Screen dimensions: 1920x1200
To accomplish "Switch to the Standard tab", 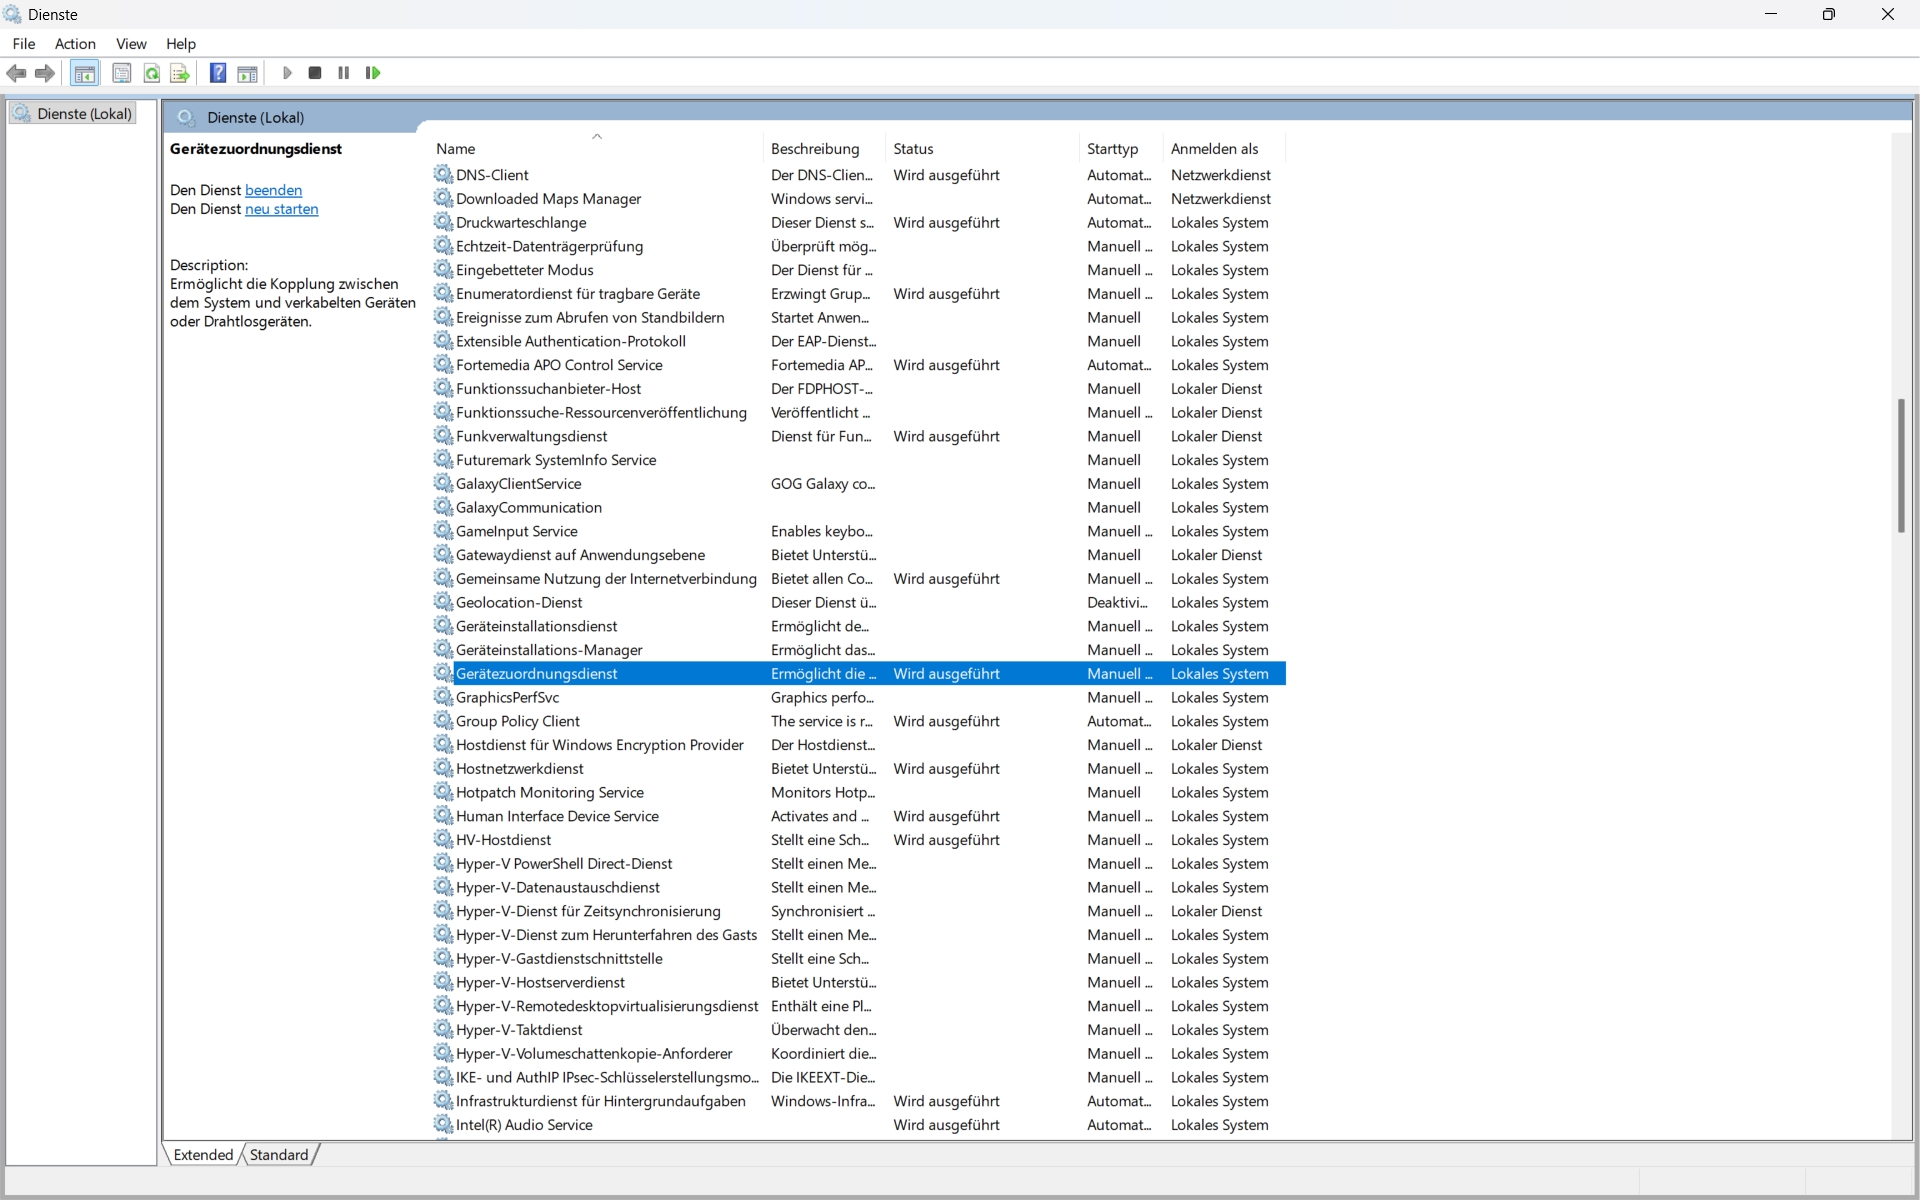I will 279,1155.
